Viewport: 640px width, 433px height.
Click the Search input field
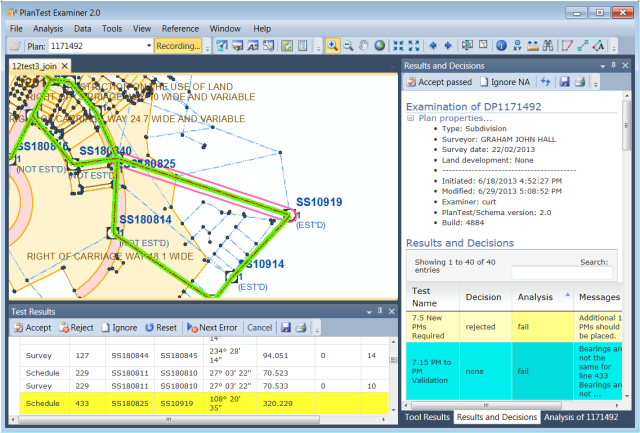[562, 273]
